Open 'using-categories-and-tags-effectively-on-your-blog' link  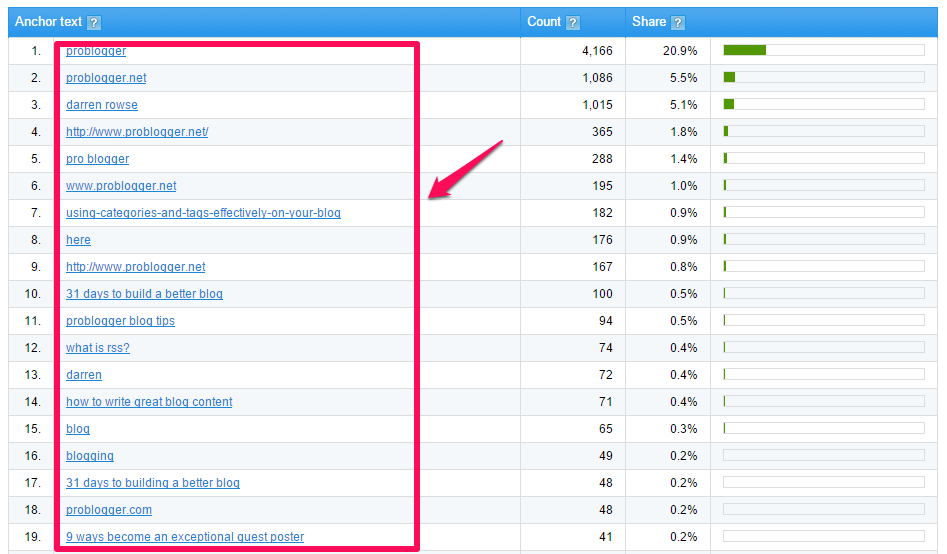203,213
